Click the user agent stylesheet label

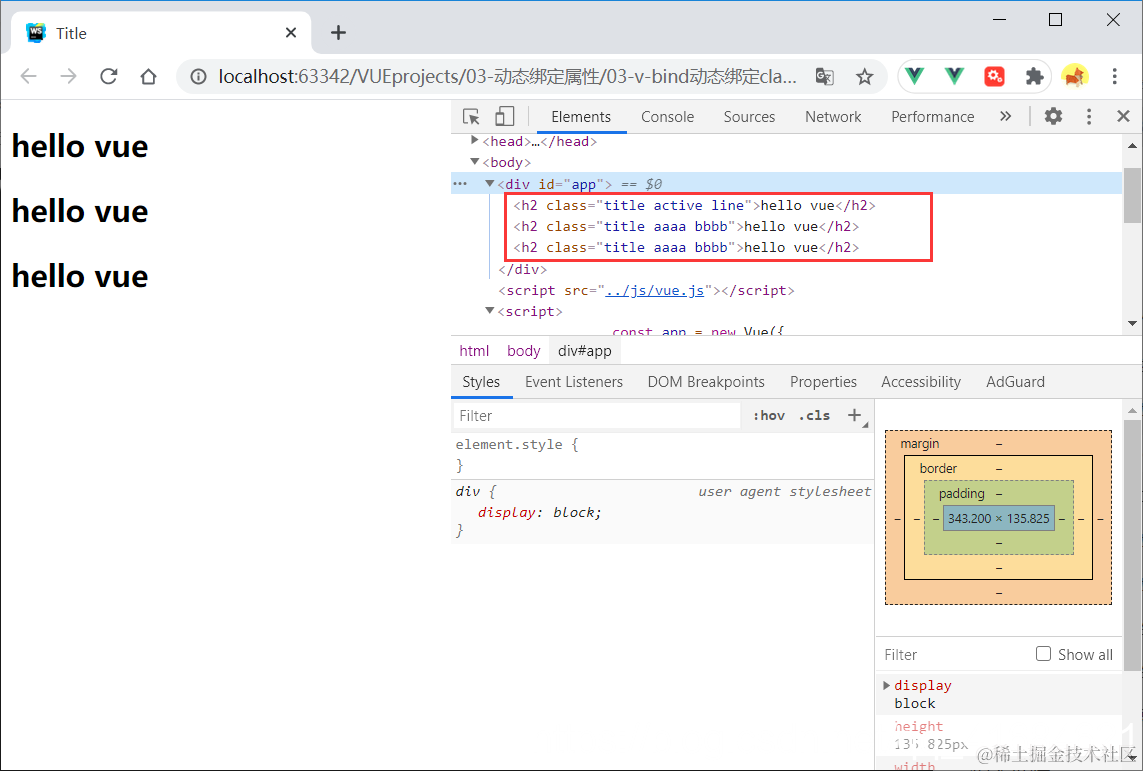(x=784, y=491)
